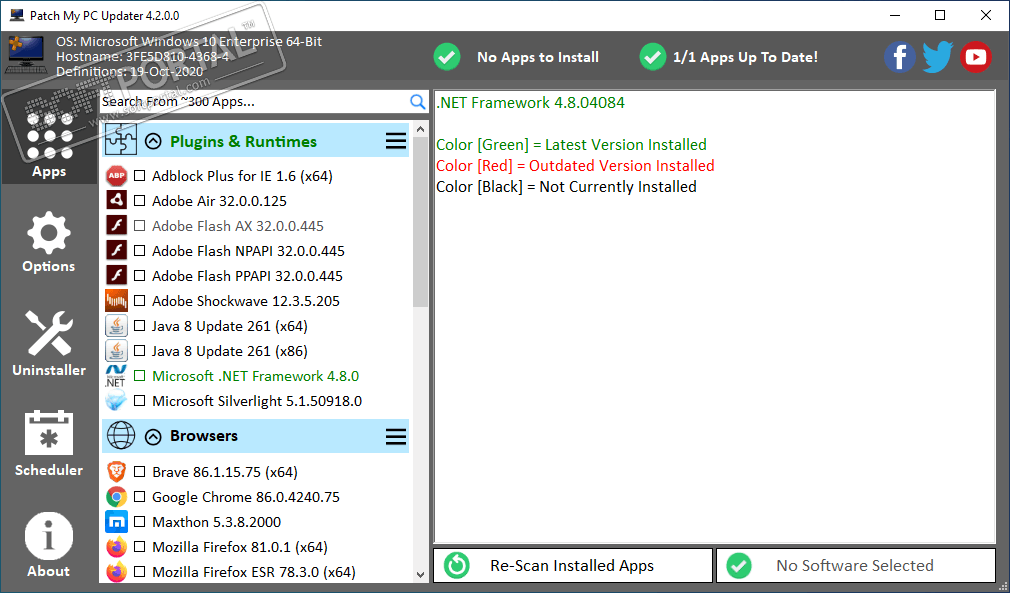The width and height of the screenshot is (1010, 593).
Task: Click the Mozilla Firefox 81.0.1 icon
Action: point(117,547)
